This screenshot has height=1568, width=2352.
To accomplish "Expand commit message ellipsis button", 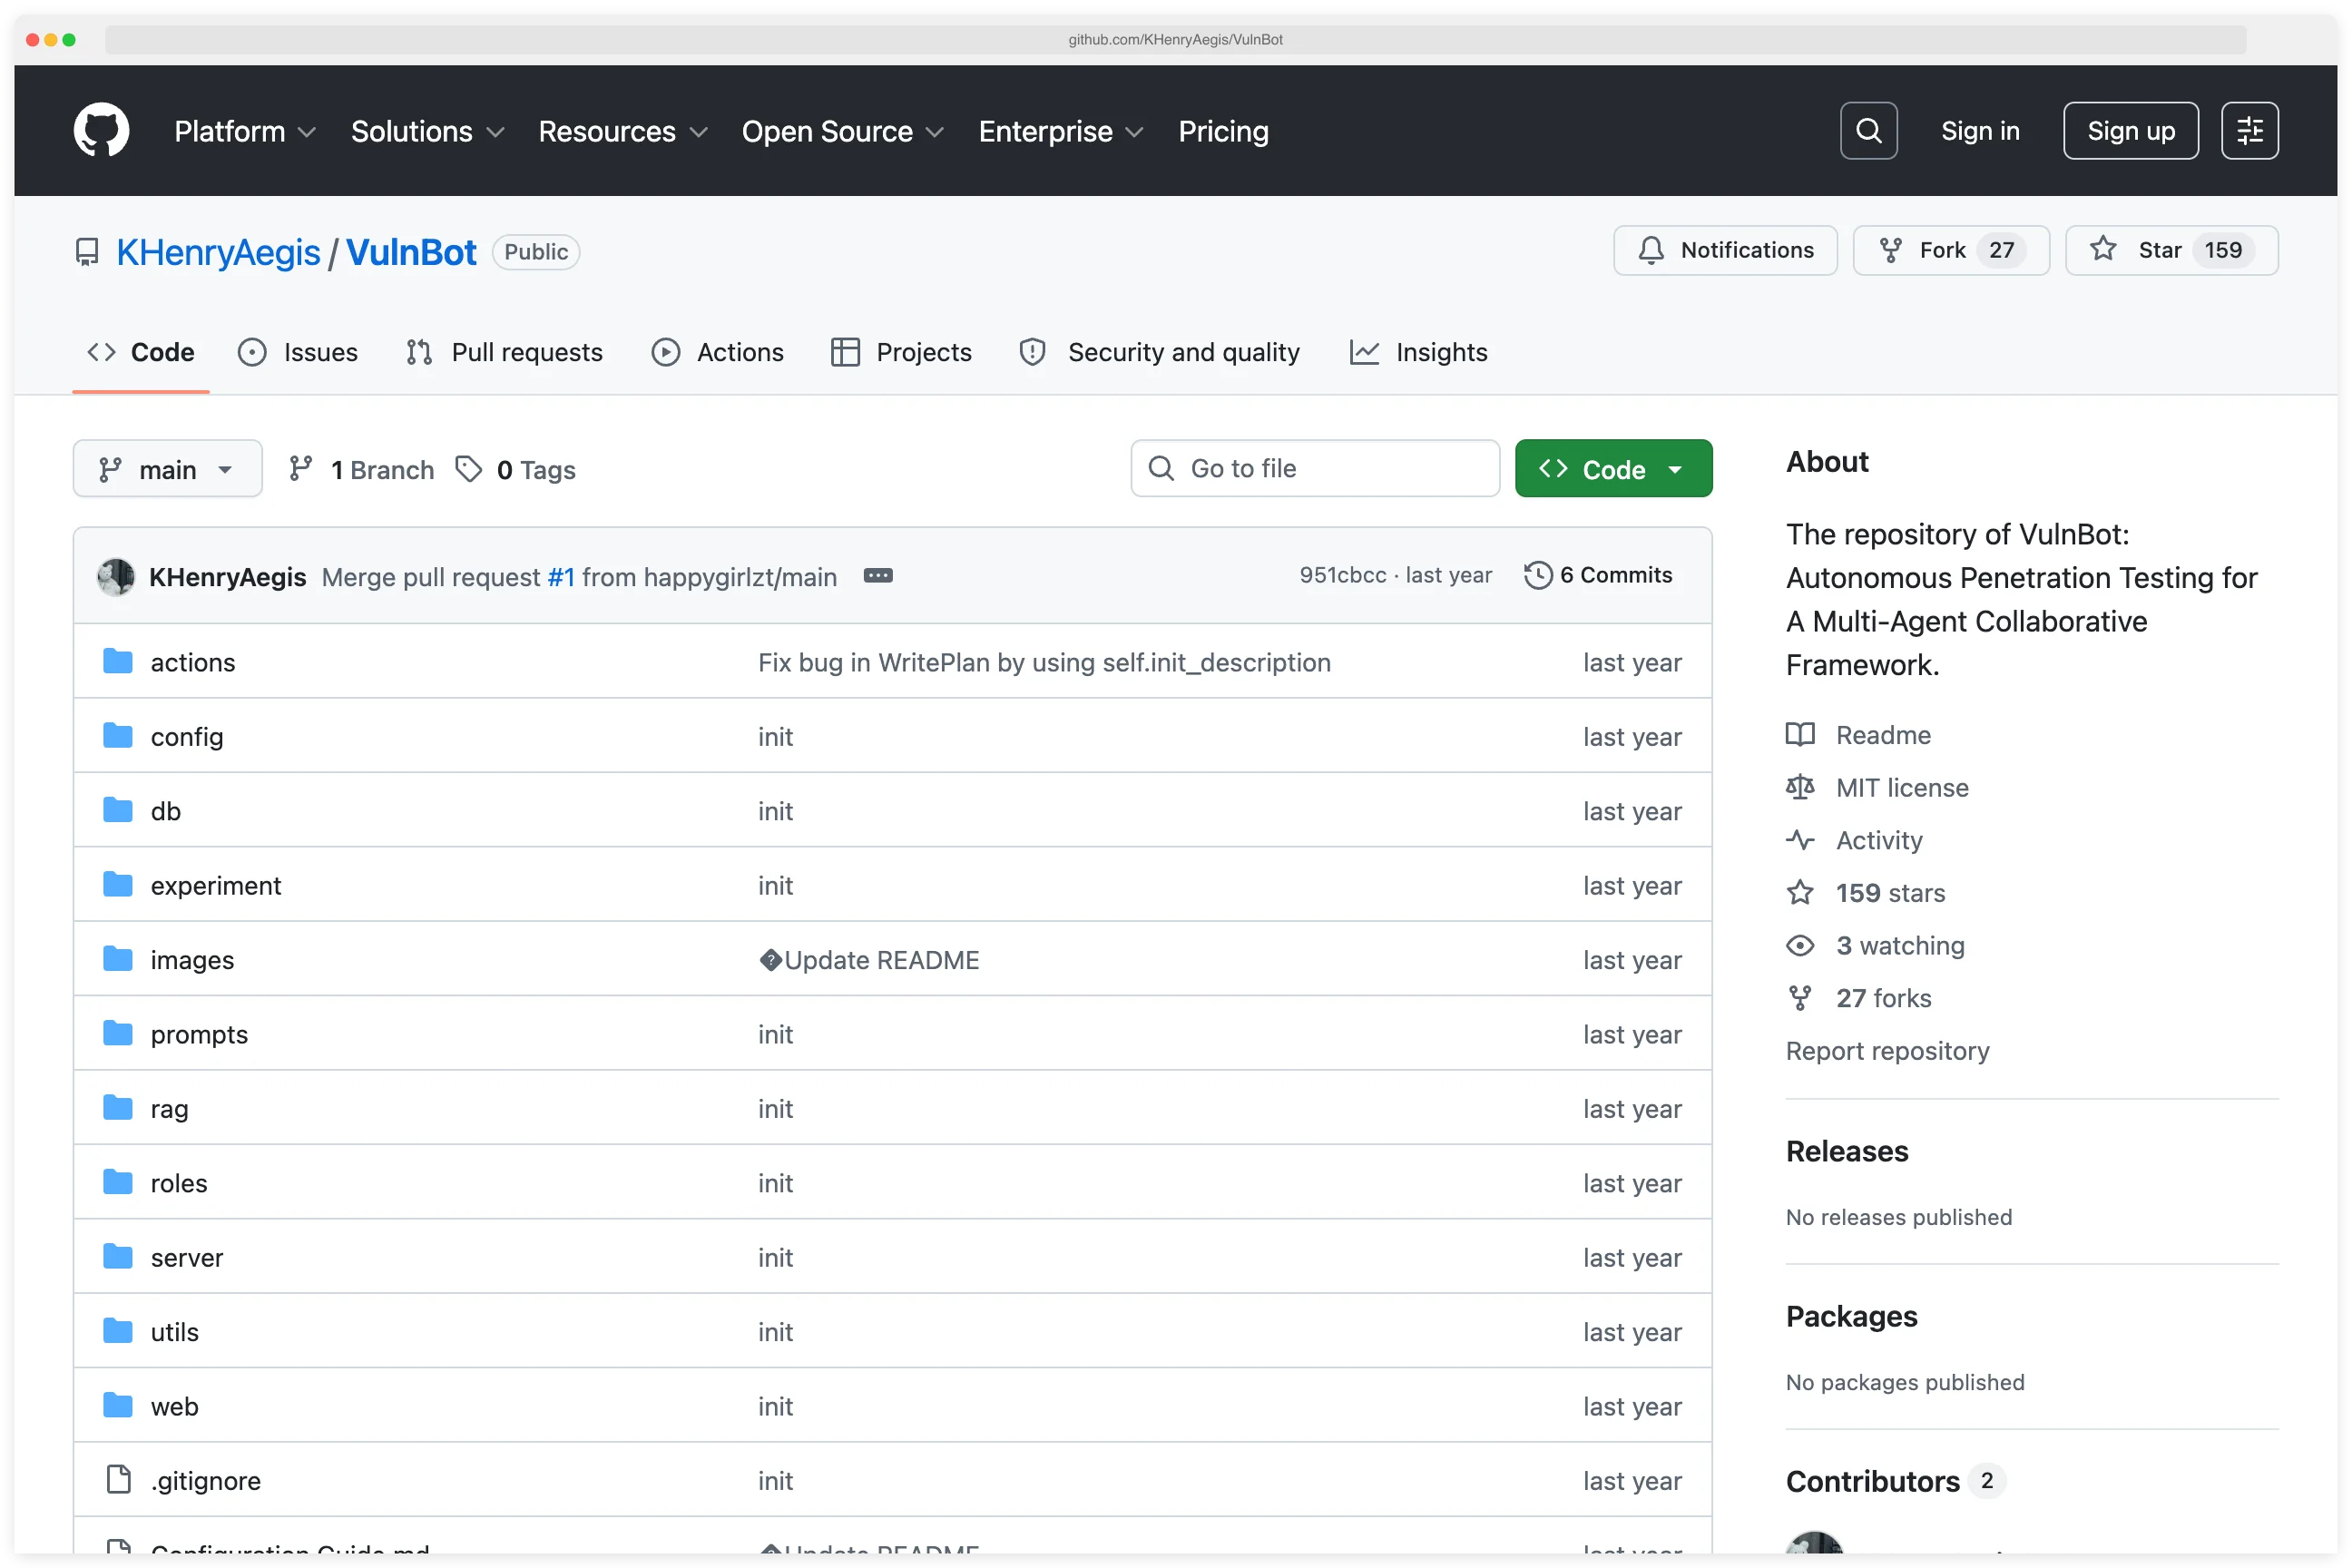I will click(x=877, y=576).
